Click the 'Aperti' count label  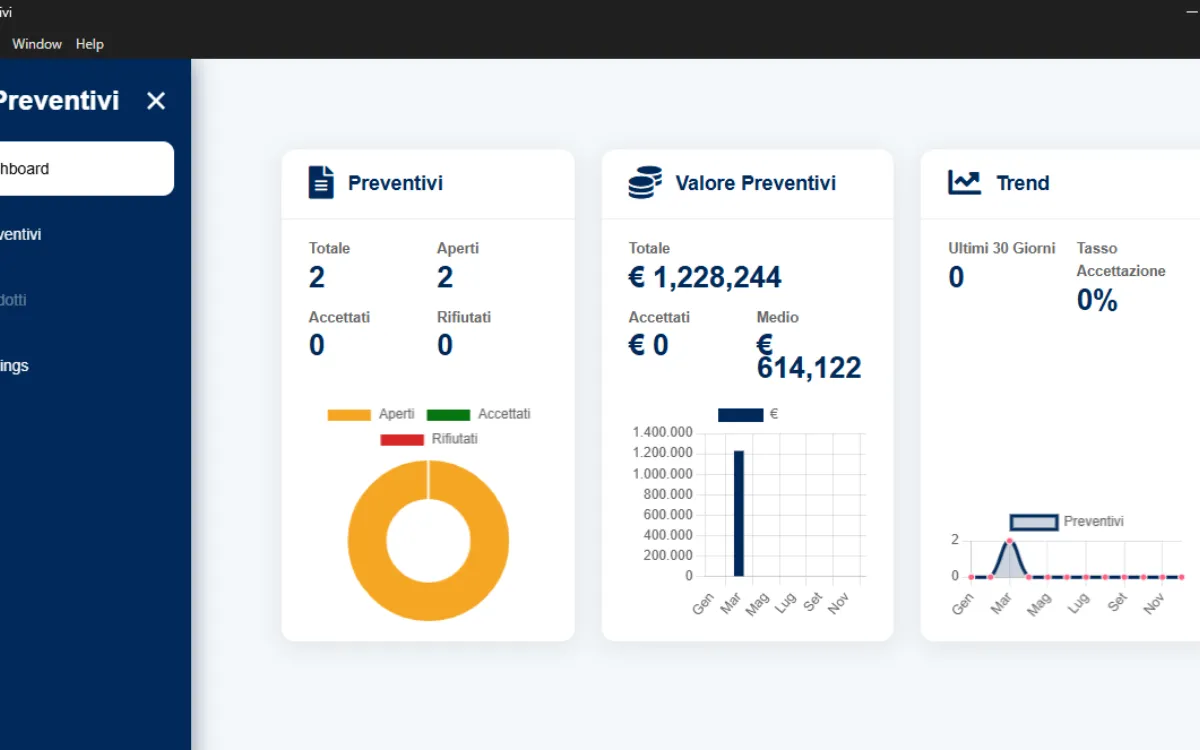point(458,248)
